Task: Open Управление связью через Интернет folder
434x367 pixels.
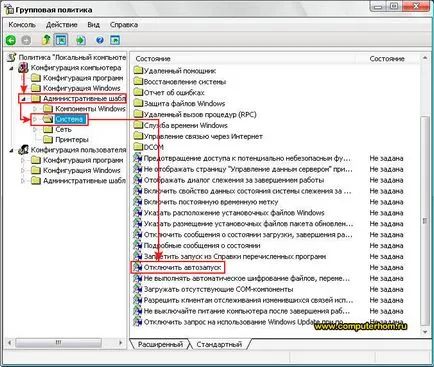Action: pos(203,136)
